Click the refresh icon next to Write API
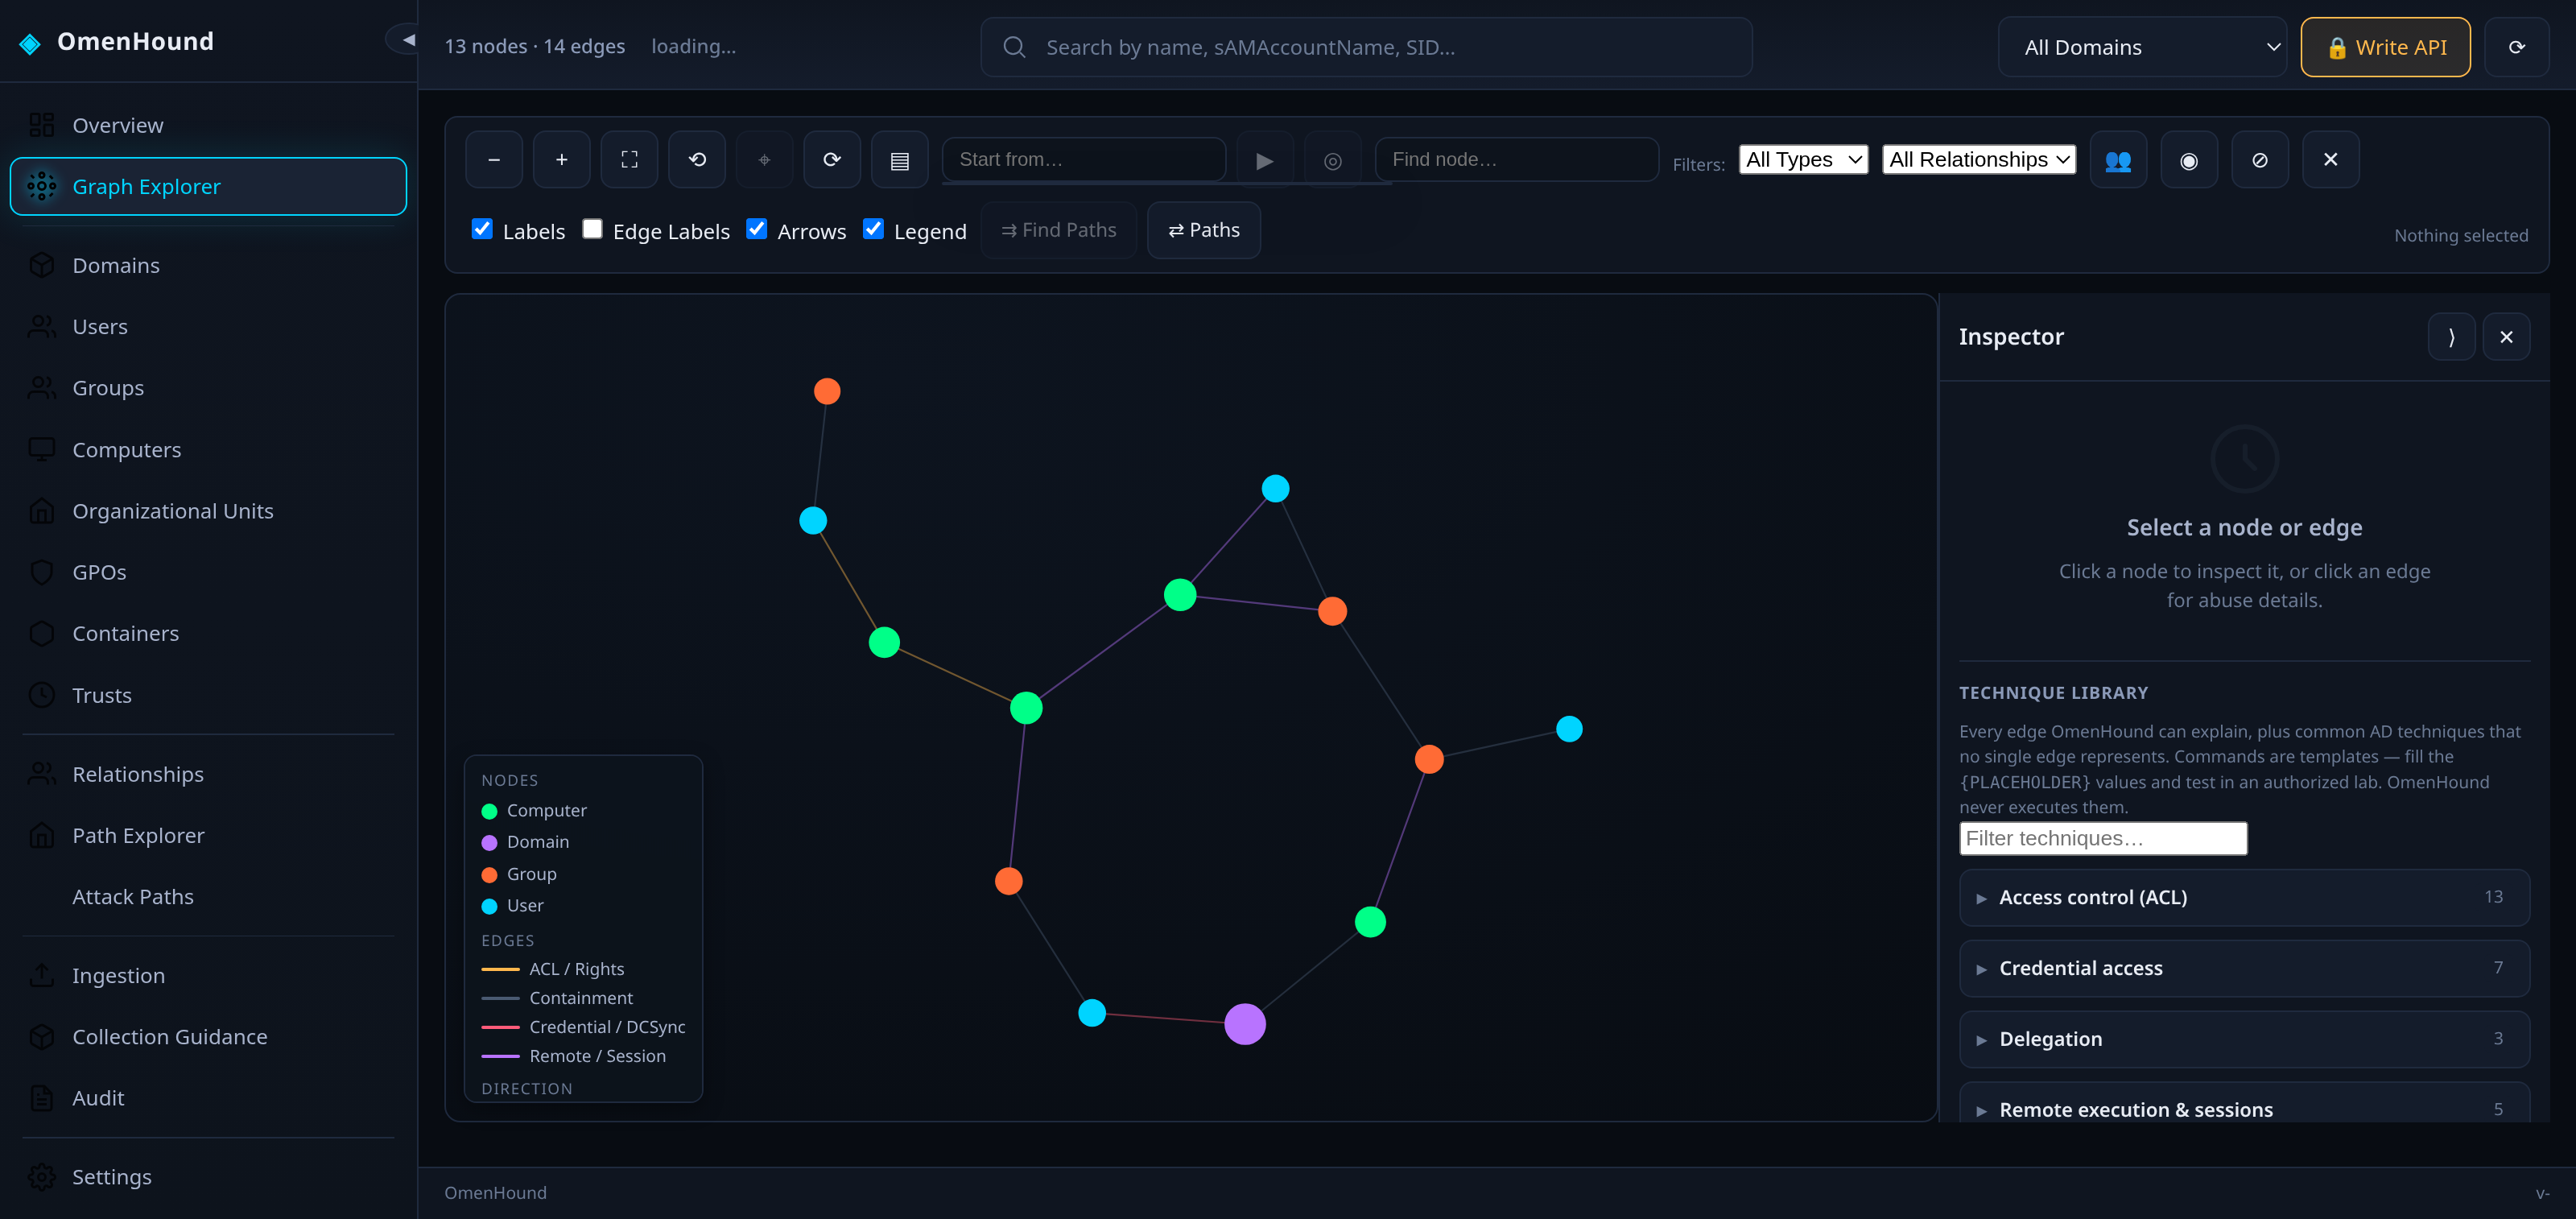The height and width of the screenshot is (1219, 2576). (2517, 47)
